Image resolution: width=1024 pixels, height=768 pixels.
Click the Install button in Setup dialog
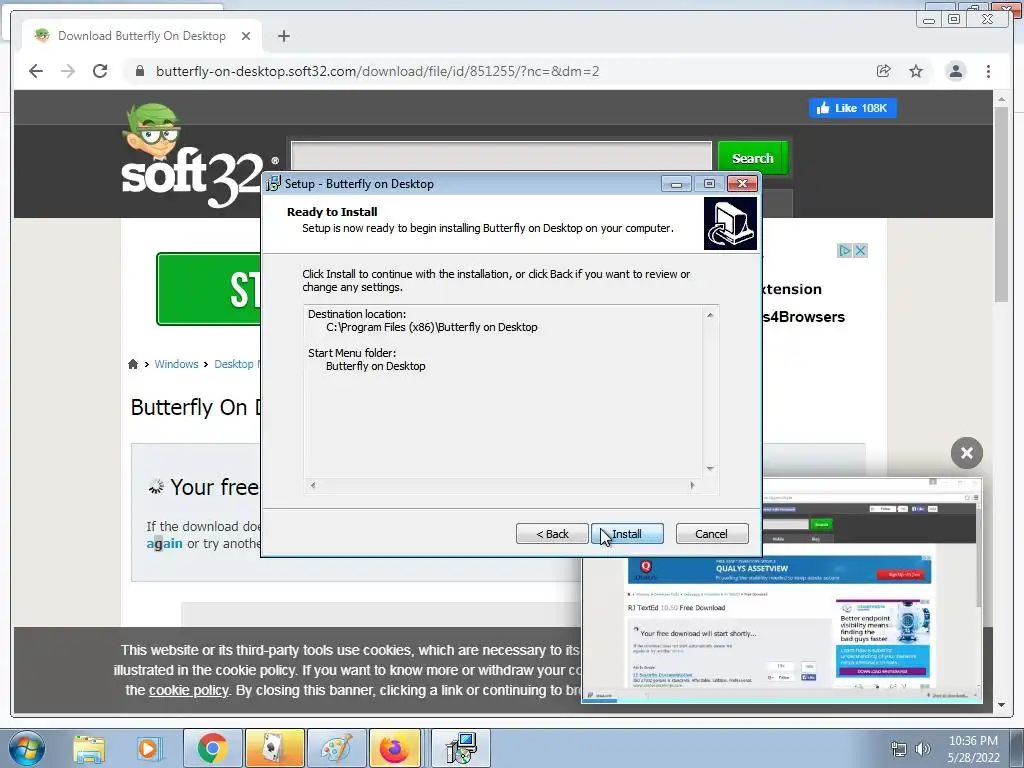click(x=627, y=534)
